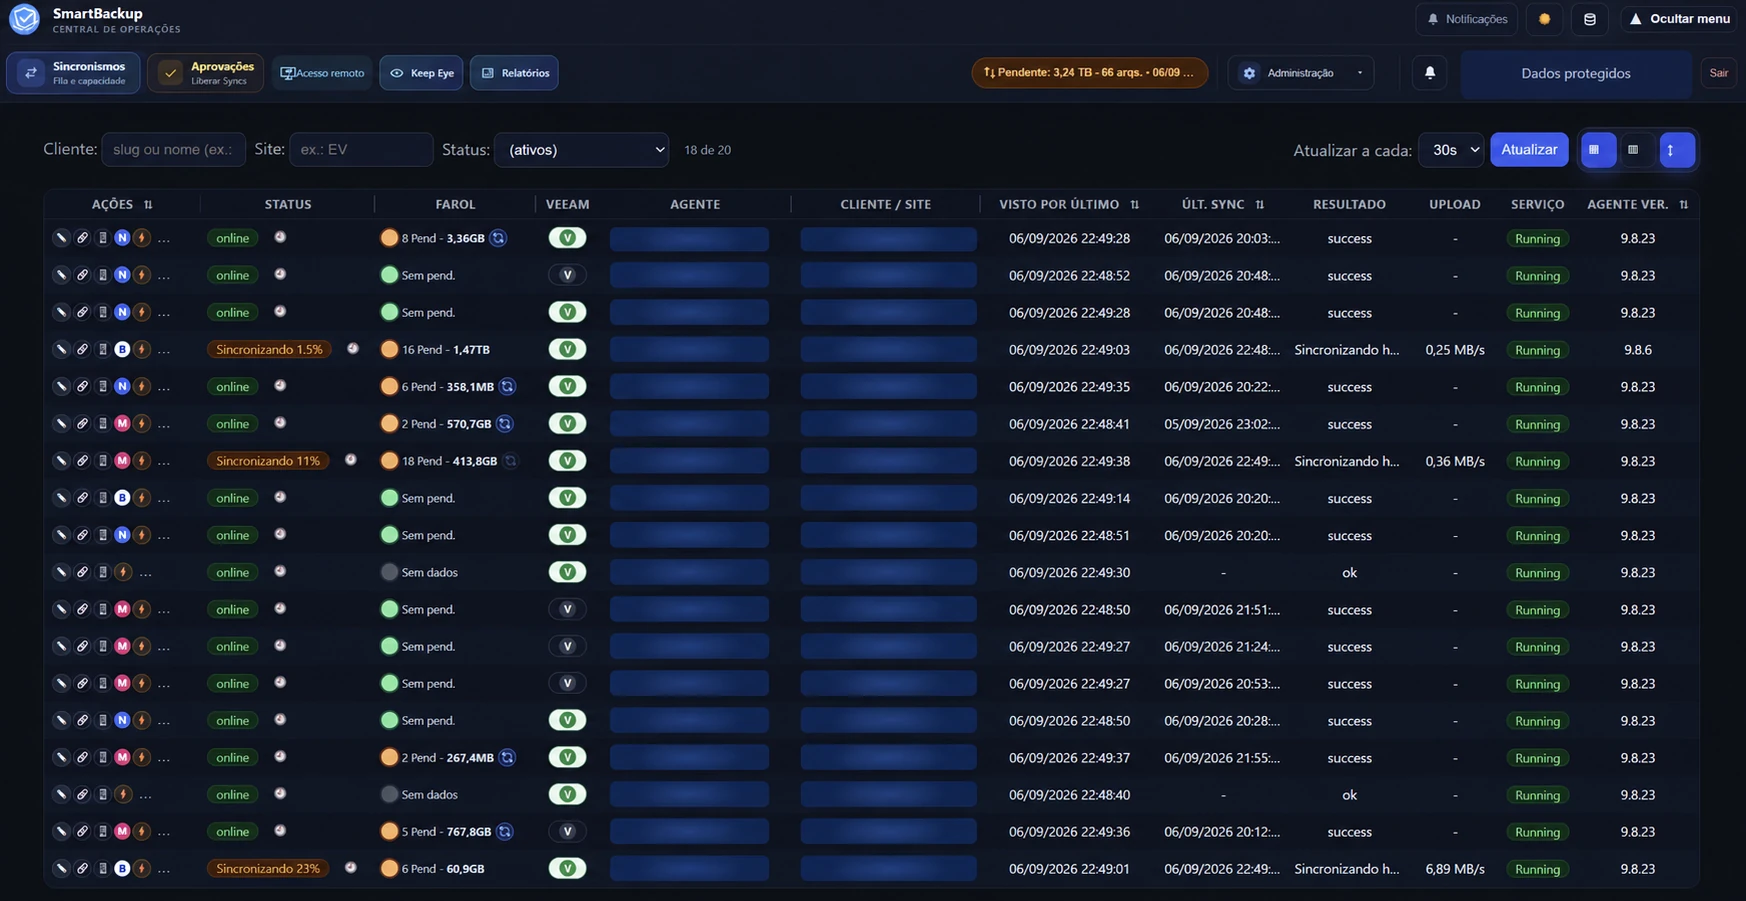Open the Acesso remoto tab
Image resolution: width=1746 pixels, height=901 pixels.
point(322,72)
